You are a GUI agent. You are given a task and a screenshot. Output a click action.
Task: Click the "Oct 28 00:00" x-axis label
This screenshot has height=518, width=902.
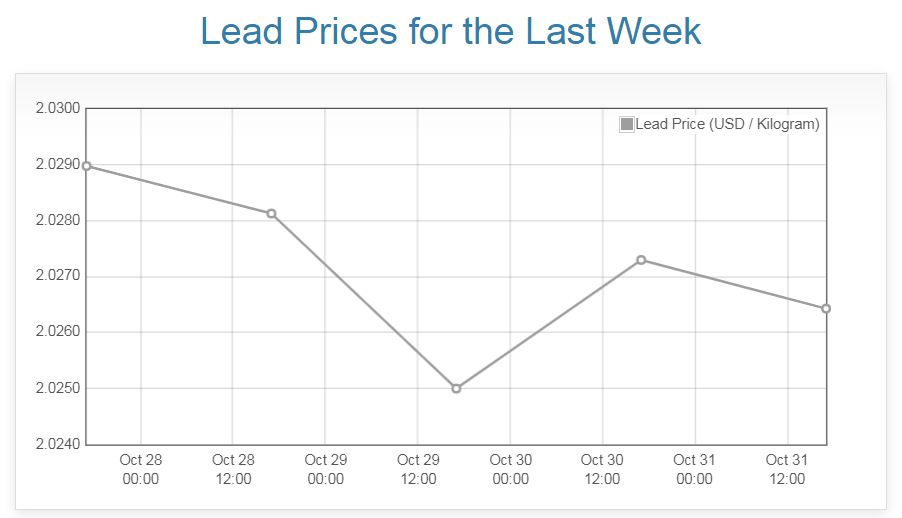tap(140, 469)
